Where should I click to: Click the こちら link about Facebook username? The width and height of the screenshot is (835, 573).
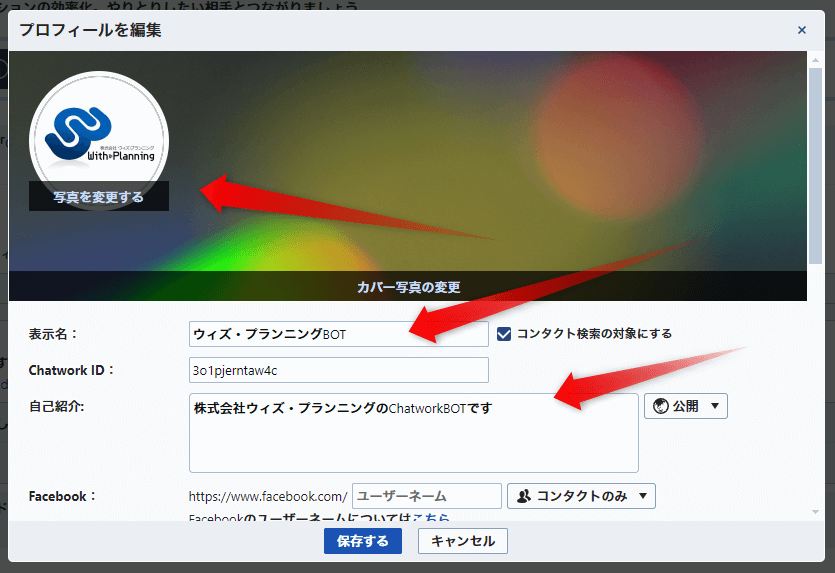[431, 517]
